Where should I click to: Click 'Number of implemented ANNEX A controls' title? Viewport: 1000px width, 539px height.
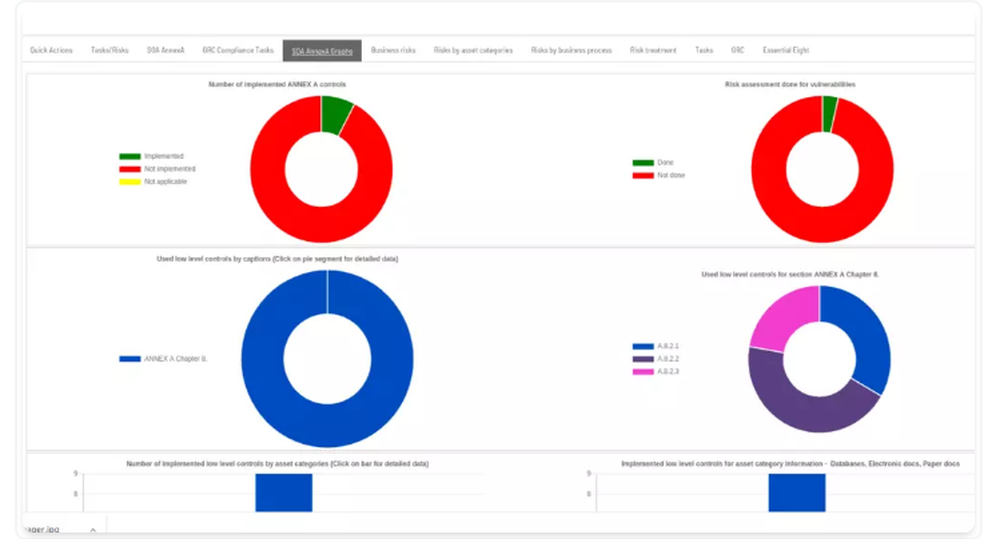click(x=277, y=84)
